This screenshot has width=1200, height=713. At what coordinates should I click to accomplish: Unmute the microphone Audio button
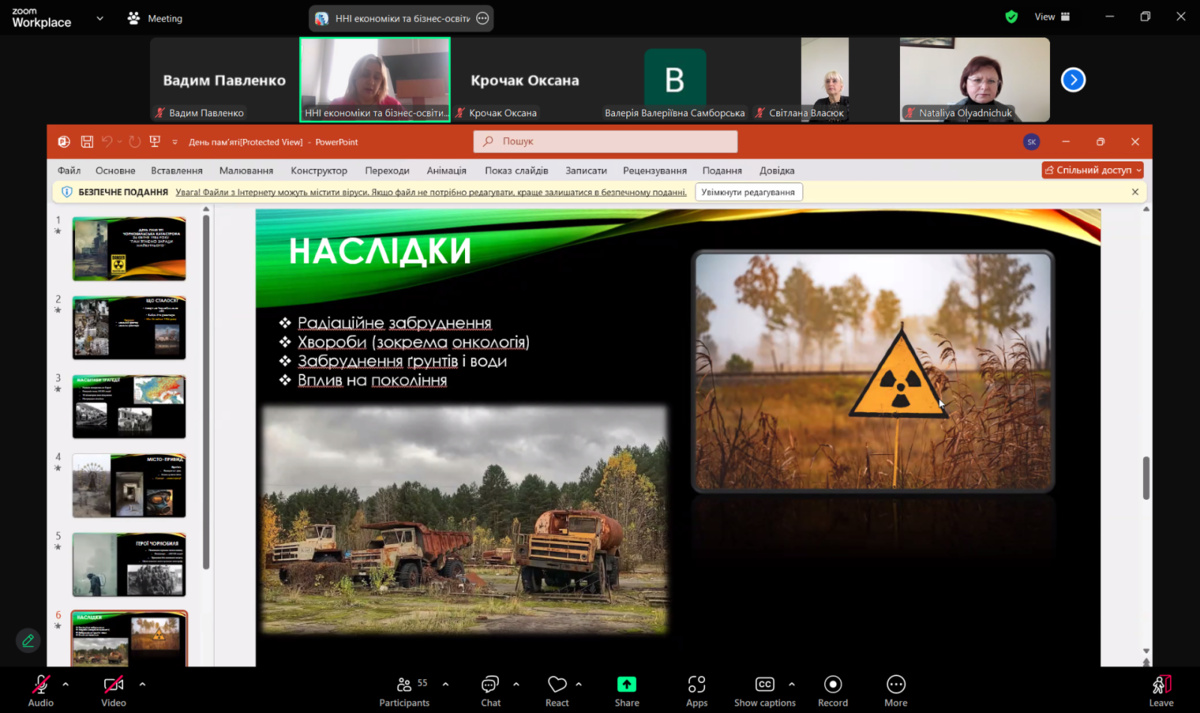point(41,685)
